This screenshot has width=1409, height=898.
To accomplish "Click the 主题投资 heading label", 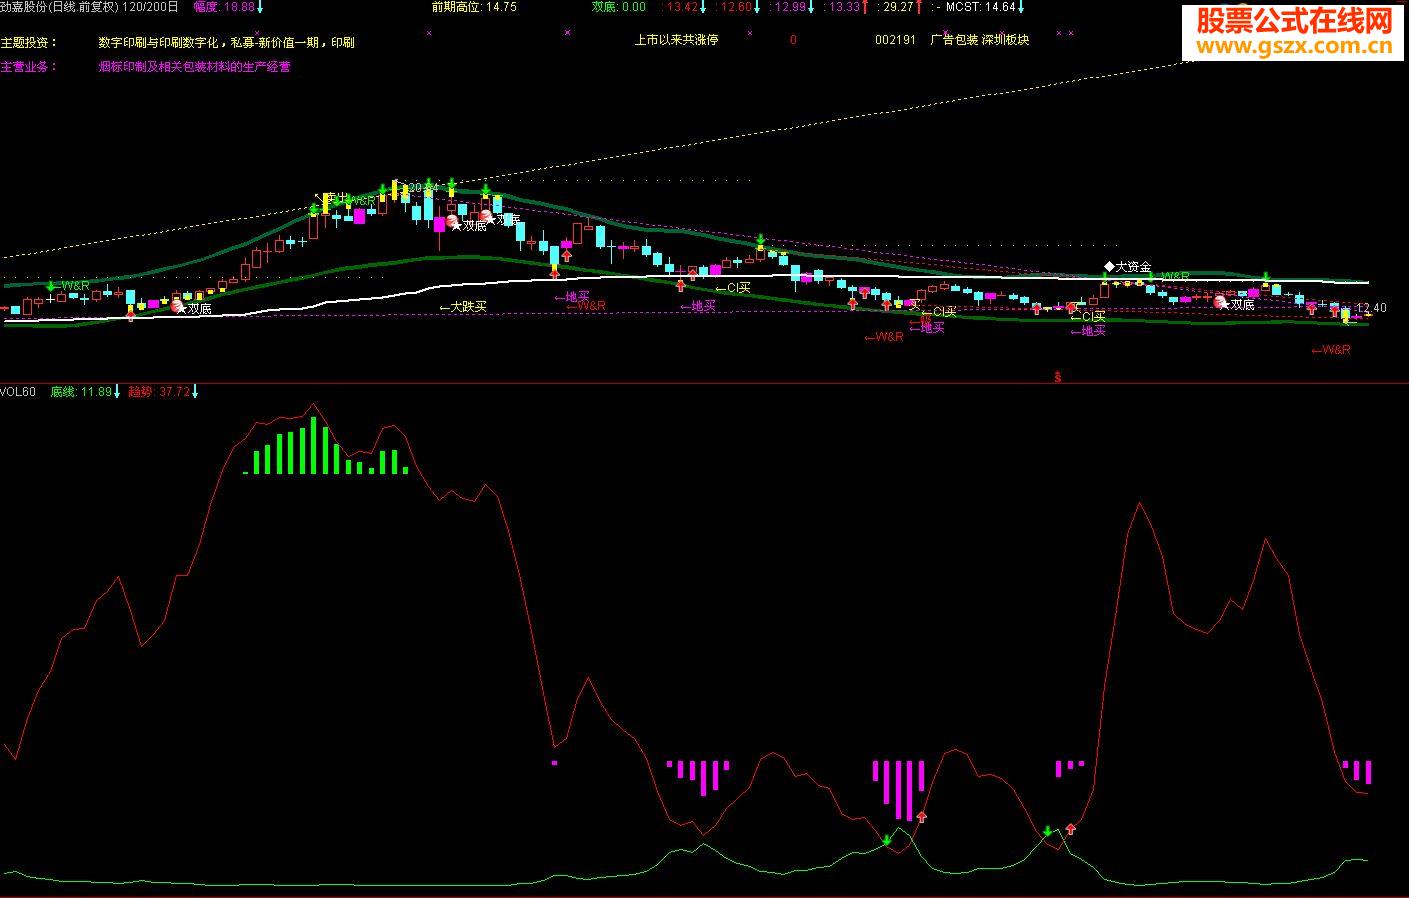I will (28, 43).
